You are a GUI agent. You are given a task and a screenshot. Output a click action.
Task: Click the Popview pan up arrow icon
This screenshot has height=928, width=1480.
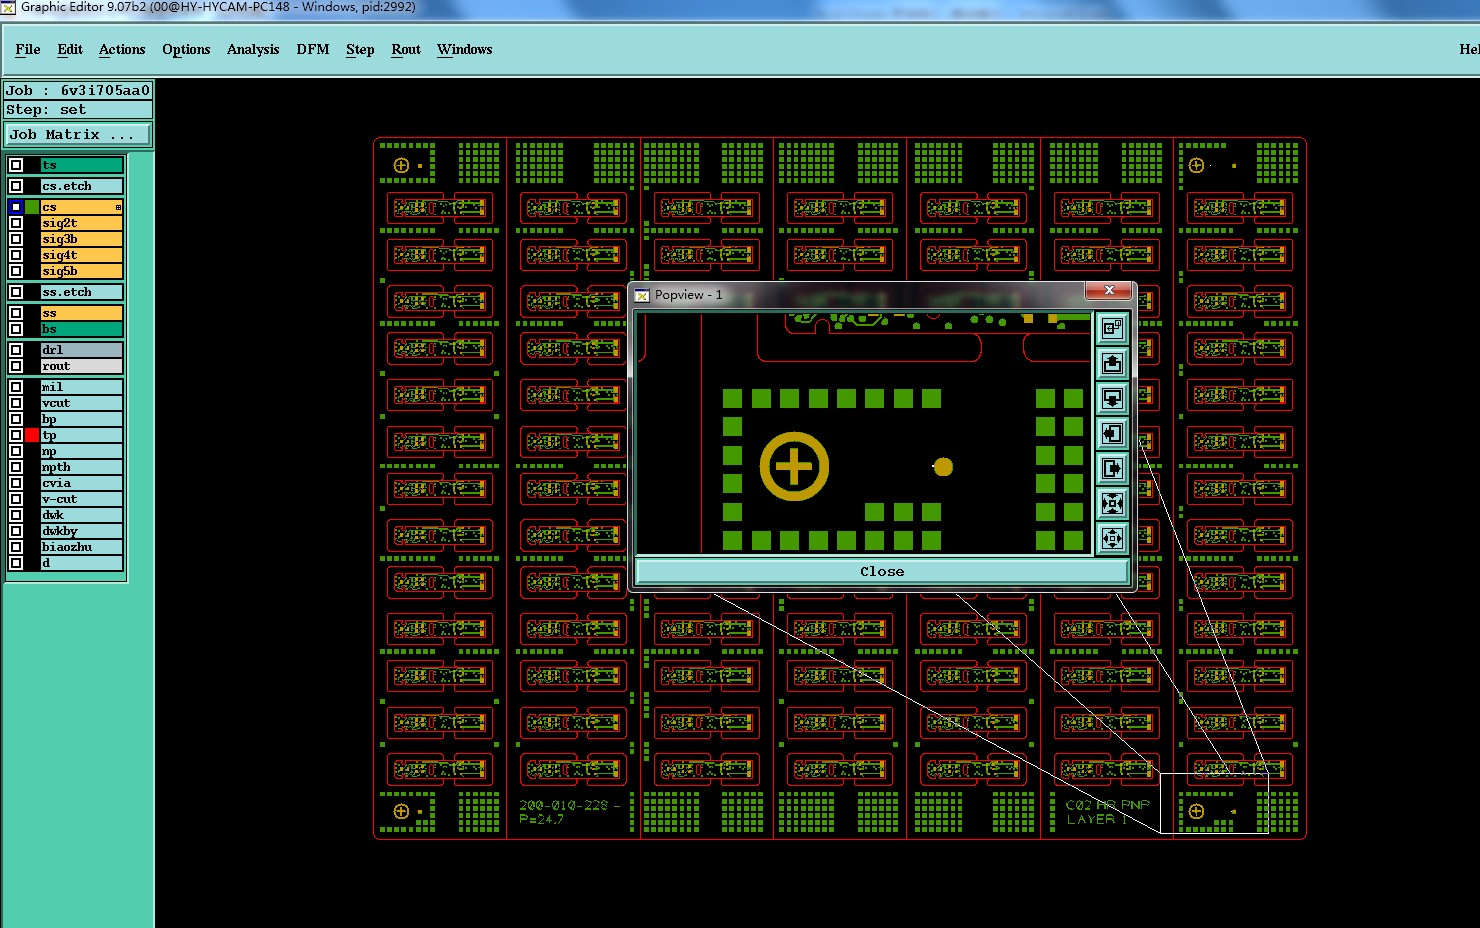pyautogui.click(x=1112, y=363)
